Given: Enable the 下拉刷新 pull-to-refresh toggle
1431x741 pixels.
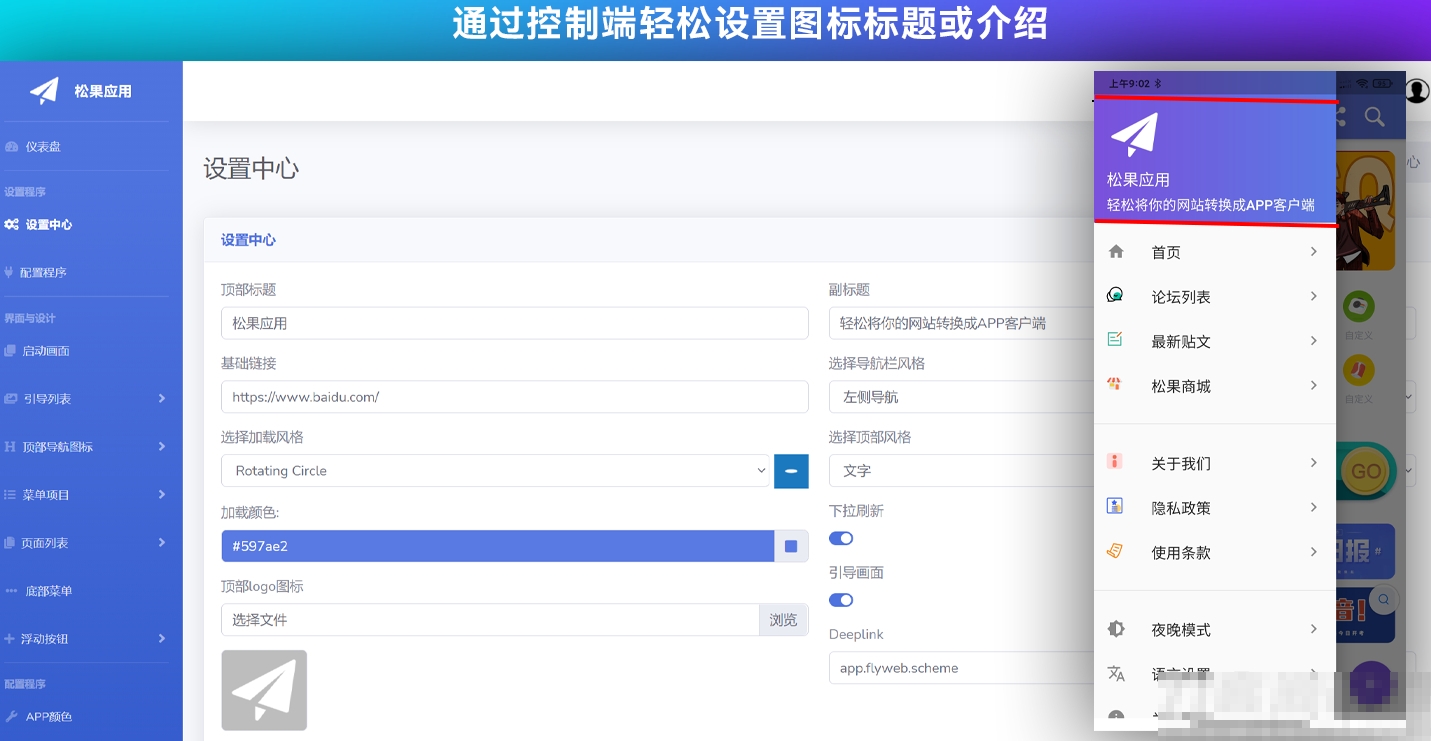Looking at the screenshot, I should (841, 538).
